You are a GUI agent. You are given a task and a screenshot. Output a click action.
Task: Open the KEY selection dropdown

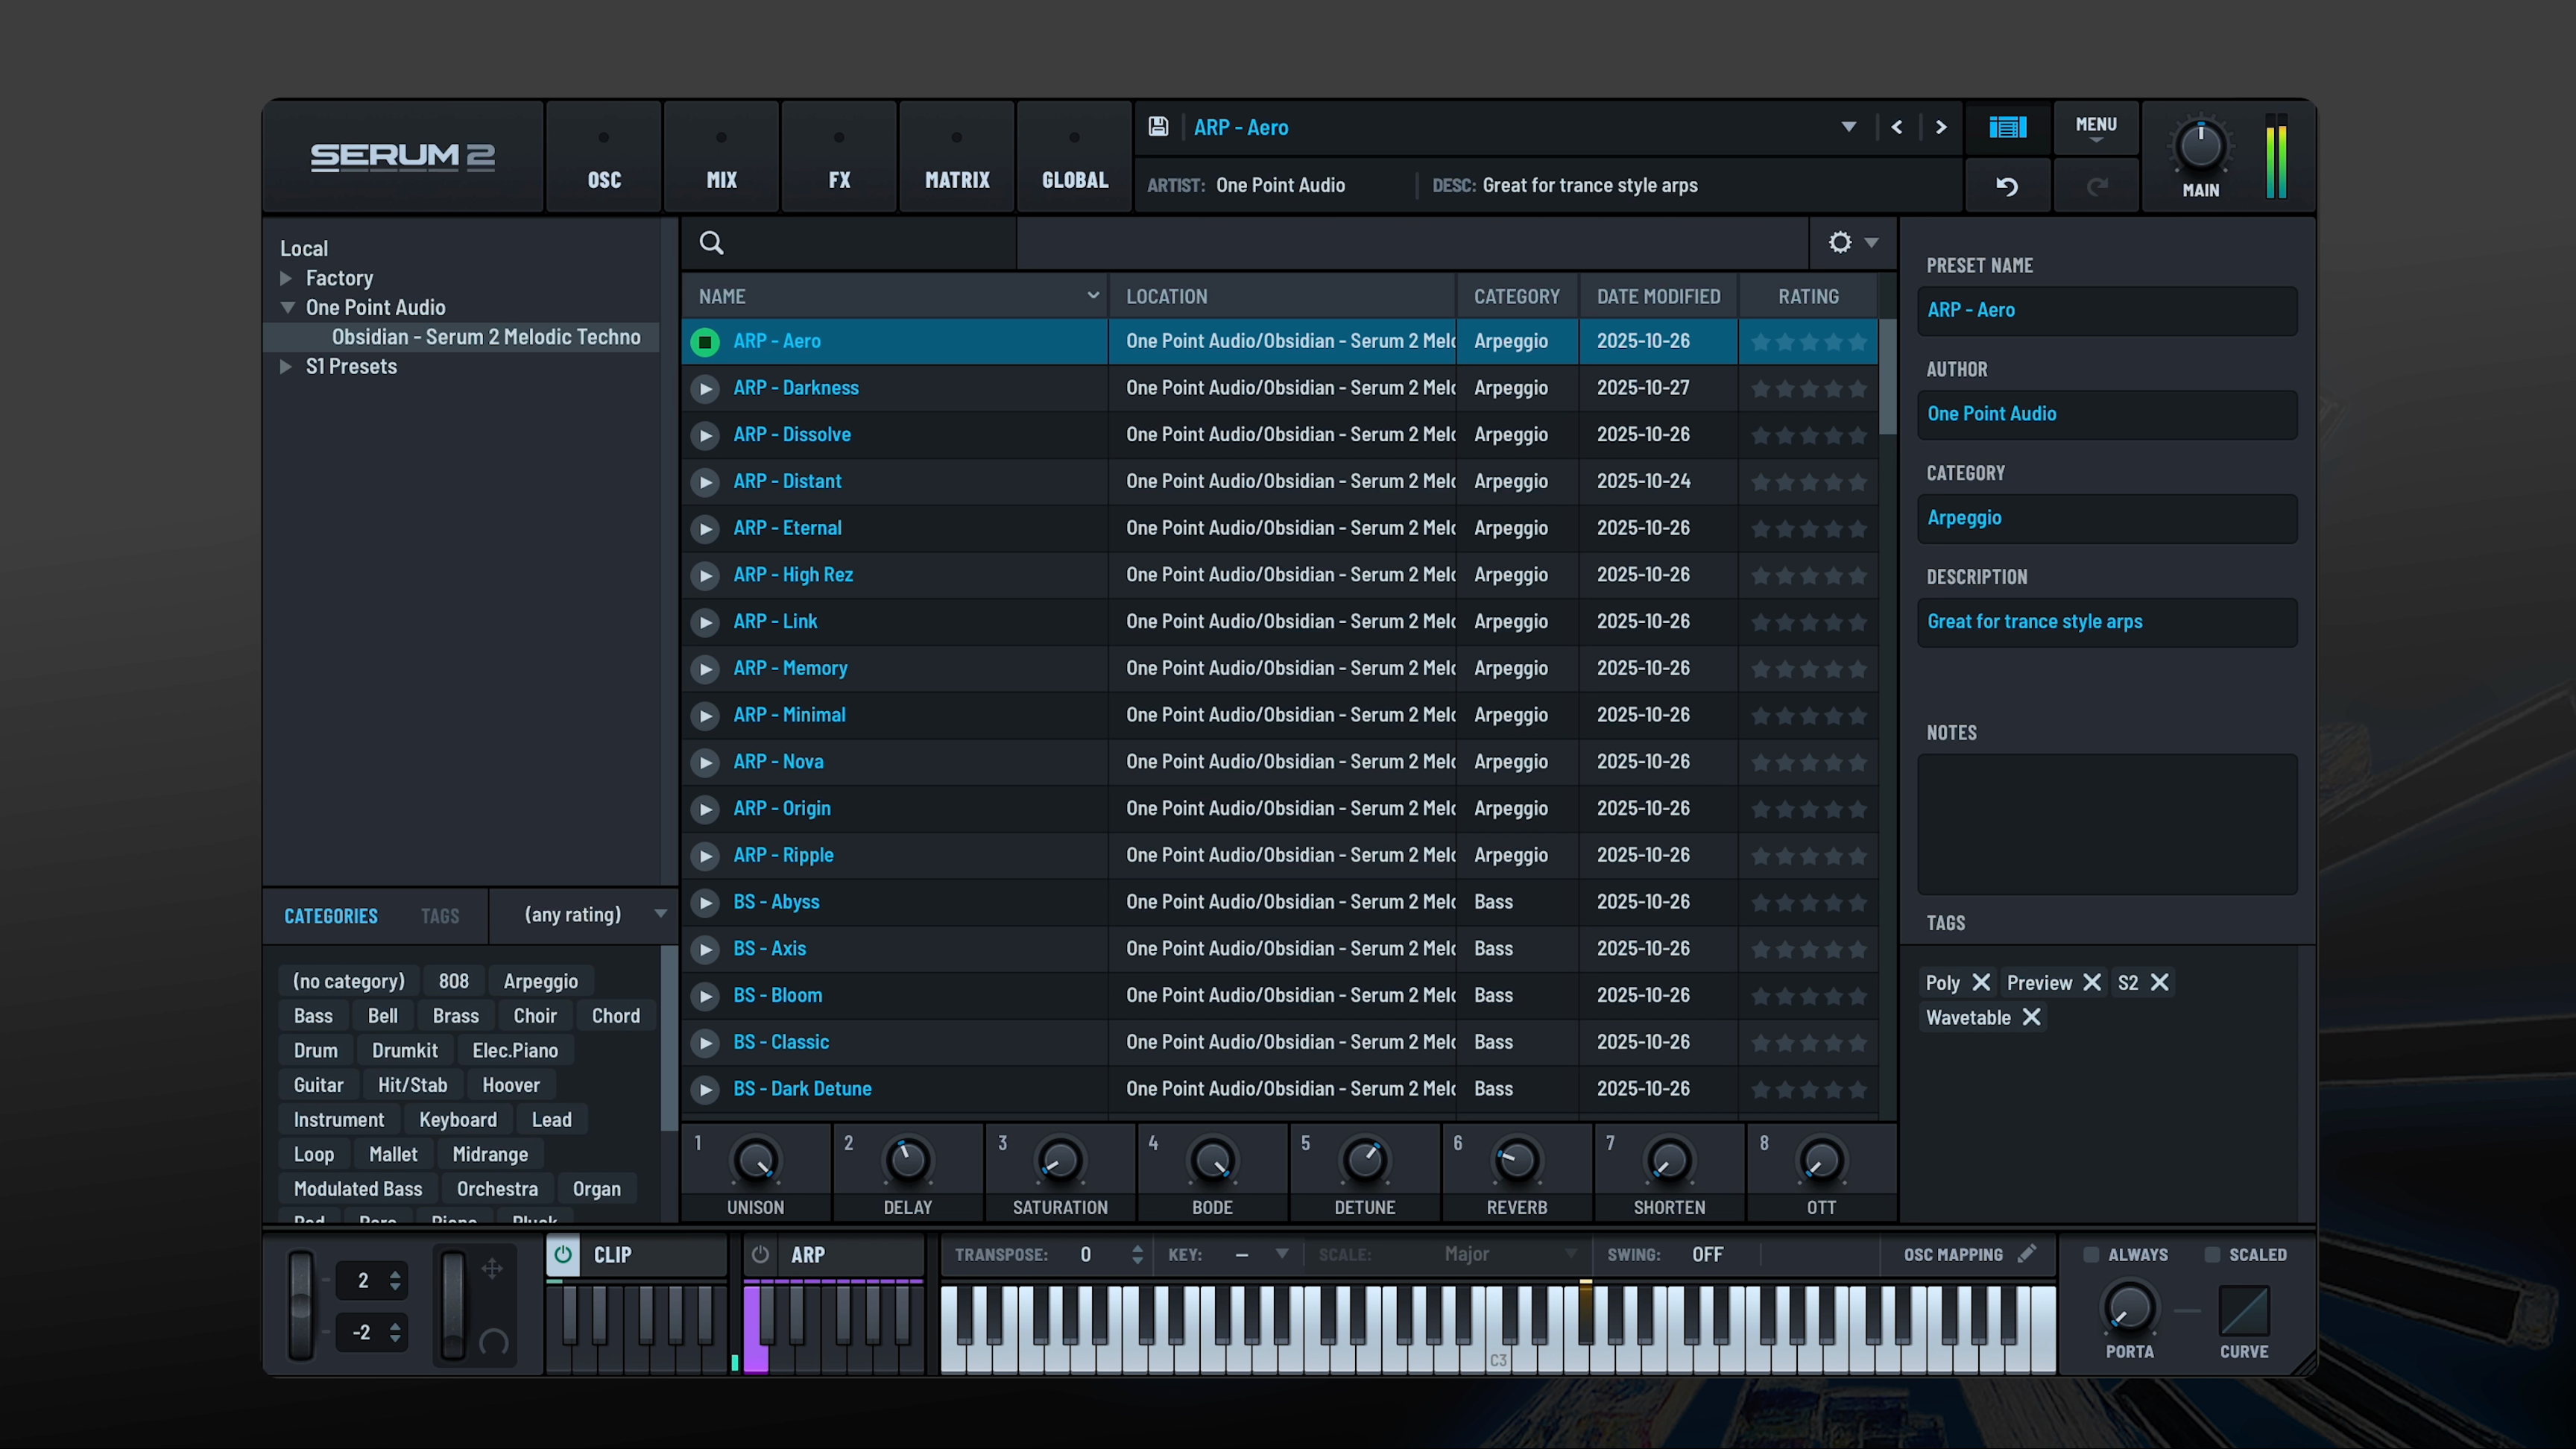(1262, 1254)
